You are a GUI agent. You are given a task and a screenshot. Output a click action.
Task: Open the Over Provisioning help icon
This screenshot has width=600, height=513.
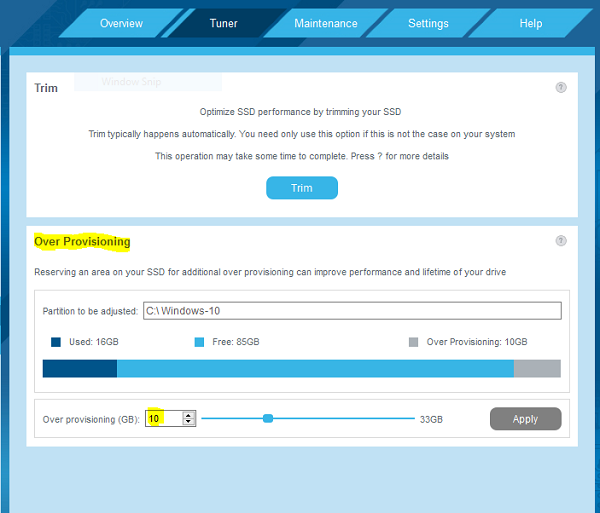(x=561, y=241)
